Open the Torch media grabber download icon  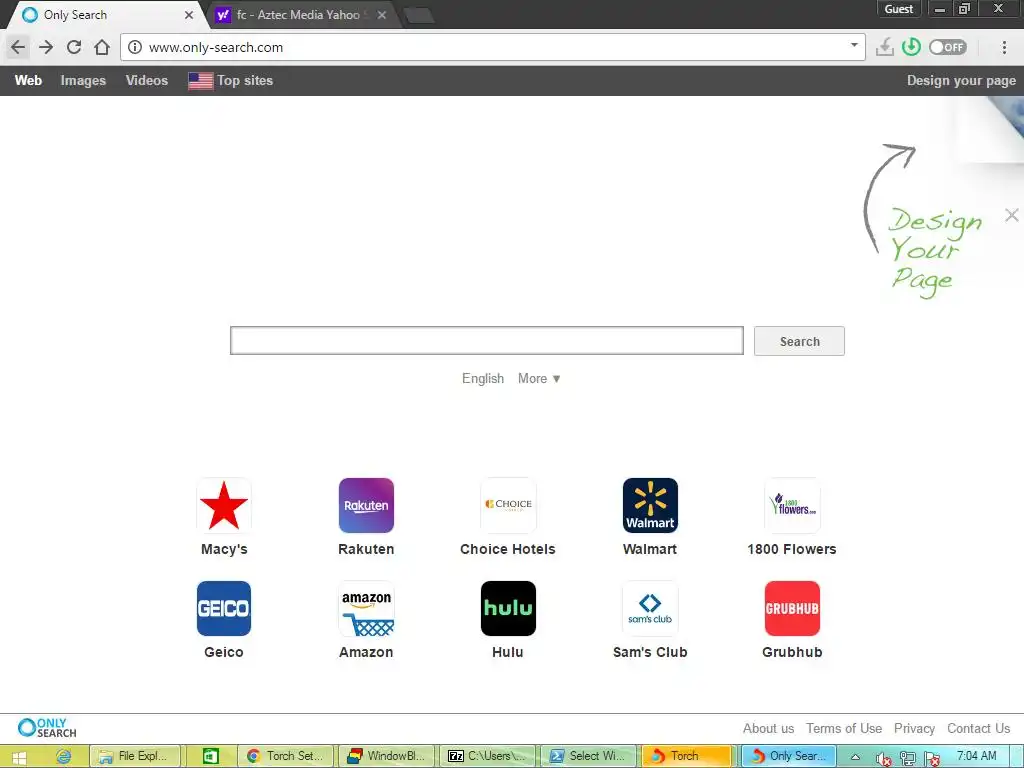pos(884,47)
